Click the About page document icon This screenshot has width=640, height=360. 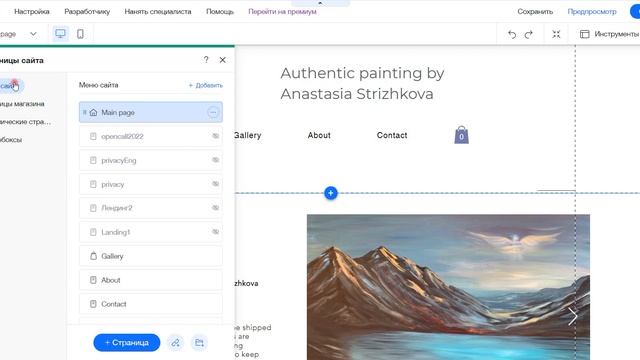(x=93, y=280)
